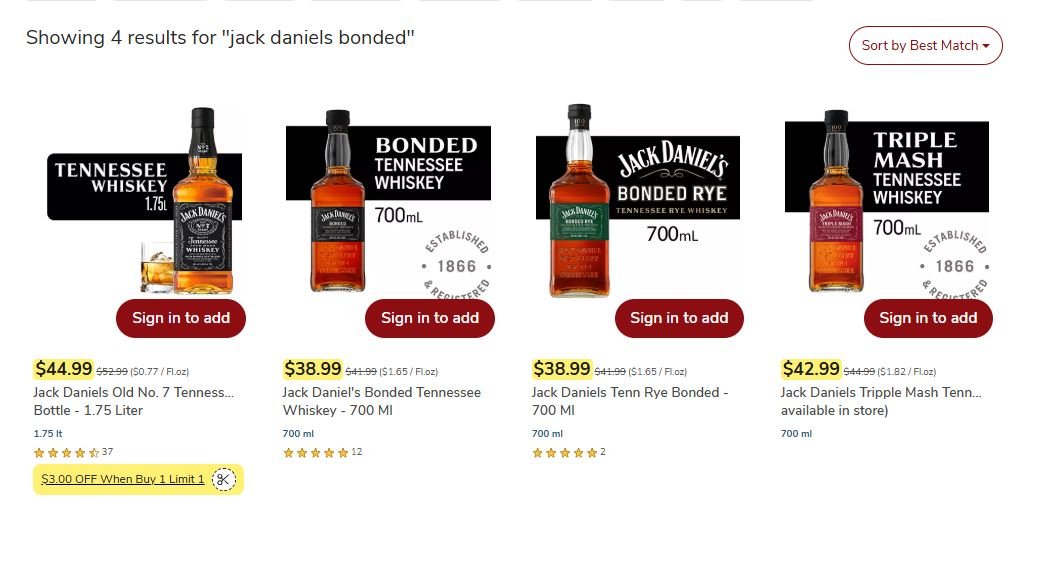This screenshot has width=1049, height=565.
Task: View star ratings with 2 reviews
Action: [568, 453]
